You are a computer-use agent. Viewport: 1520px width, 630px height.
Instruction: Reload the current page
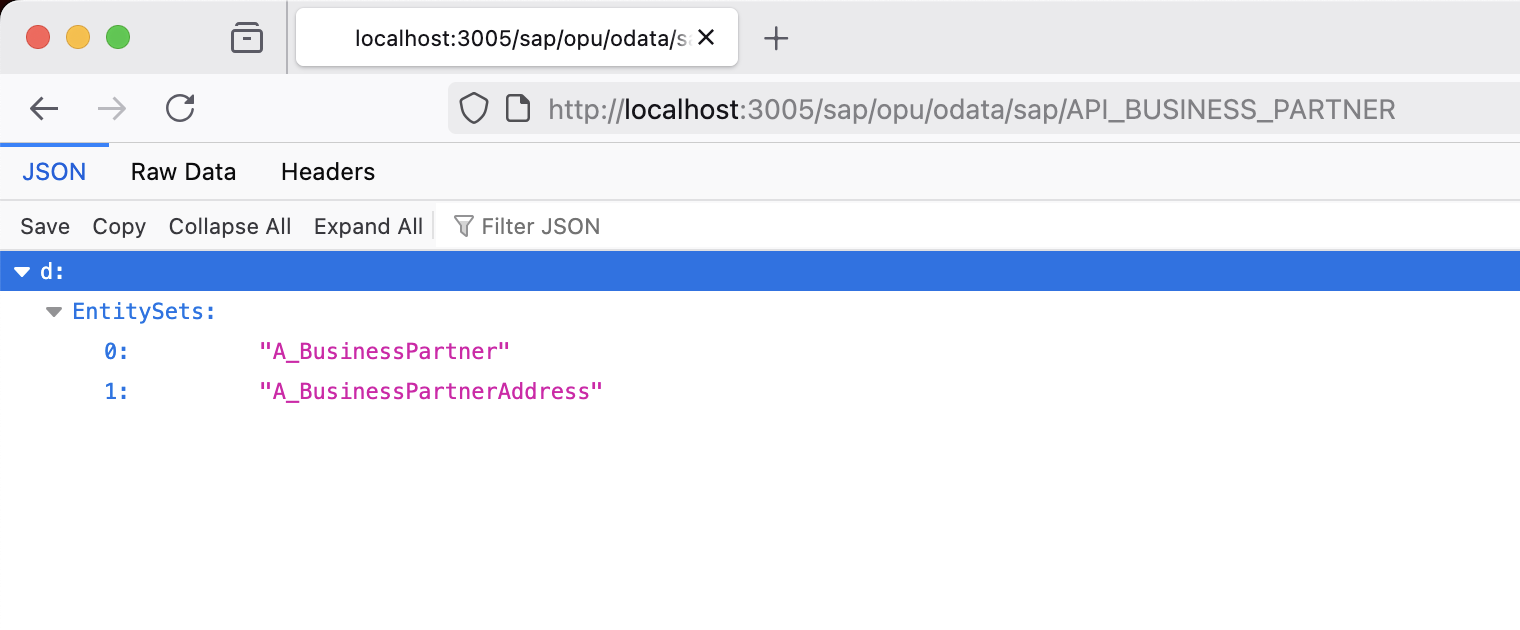180,108
